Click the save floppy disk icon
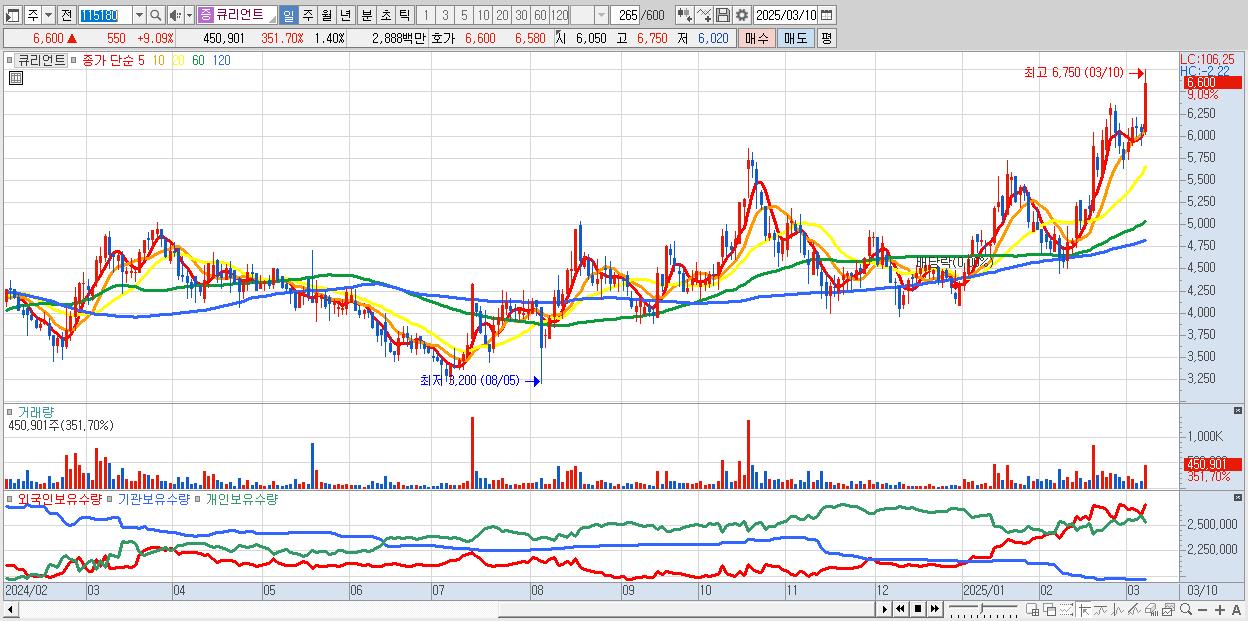1248x621 pixels. pos(723,15)
